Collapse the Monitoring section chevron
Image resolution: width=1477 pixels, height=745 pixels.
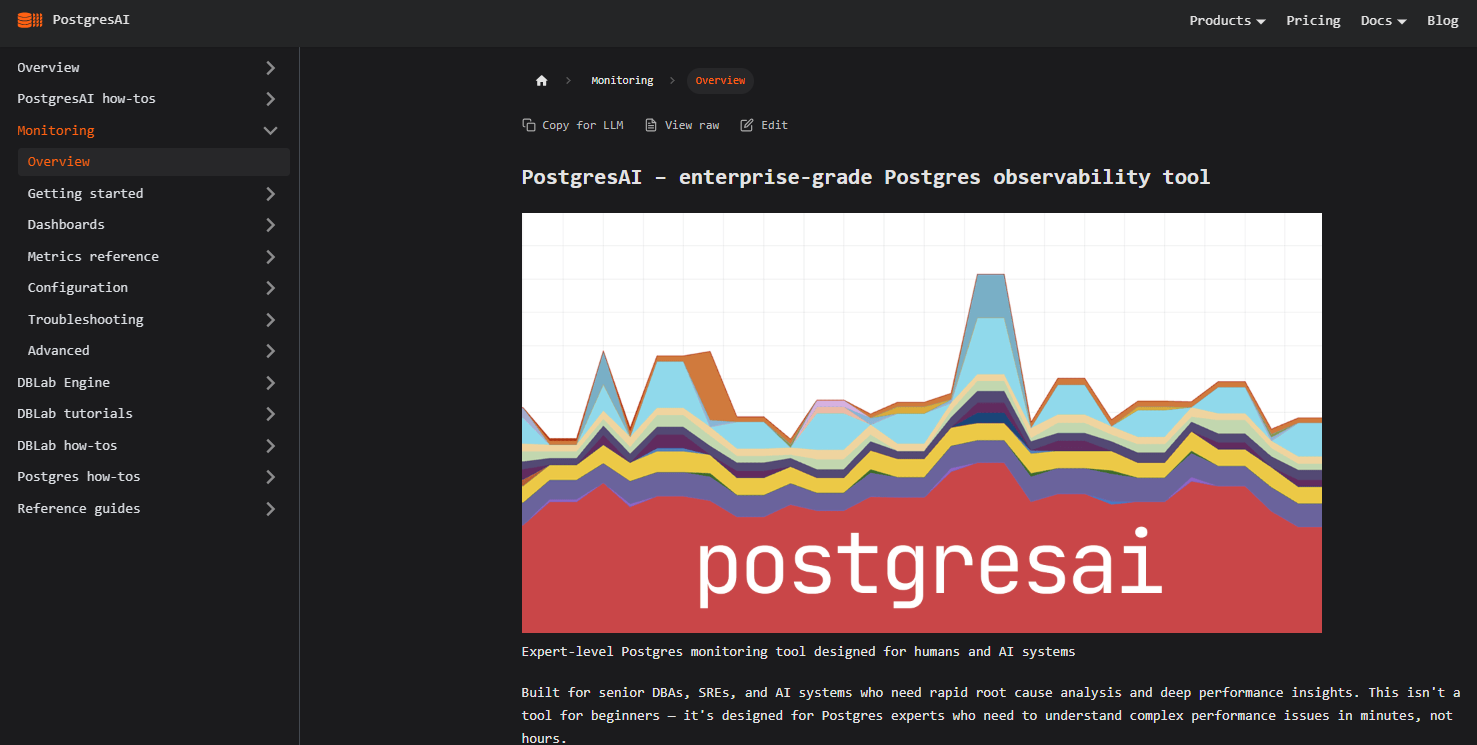tap(270, 131)
